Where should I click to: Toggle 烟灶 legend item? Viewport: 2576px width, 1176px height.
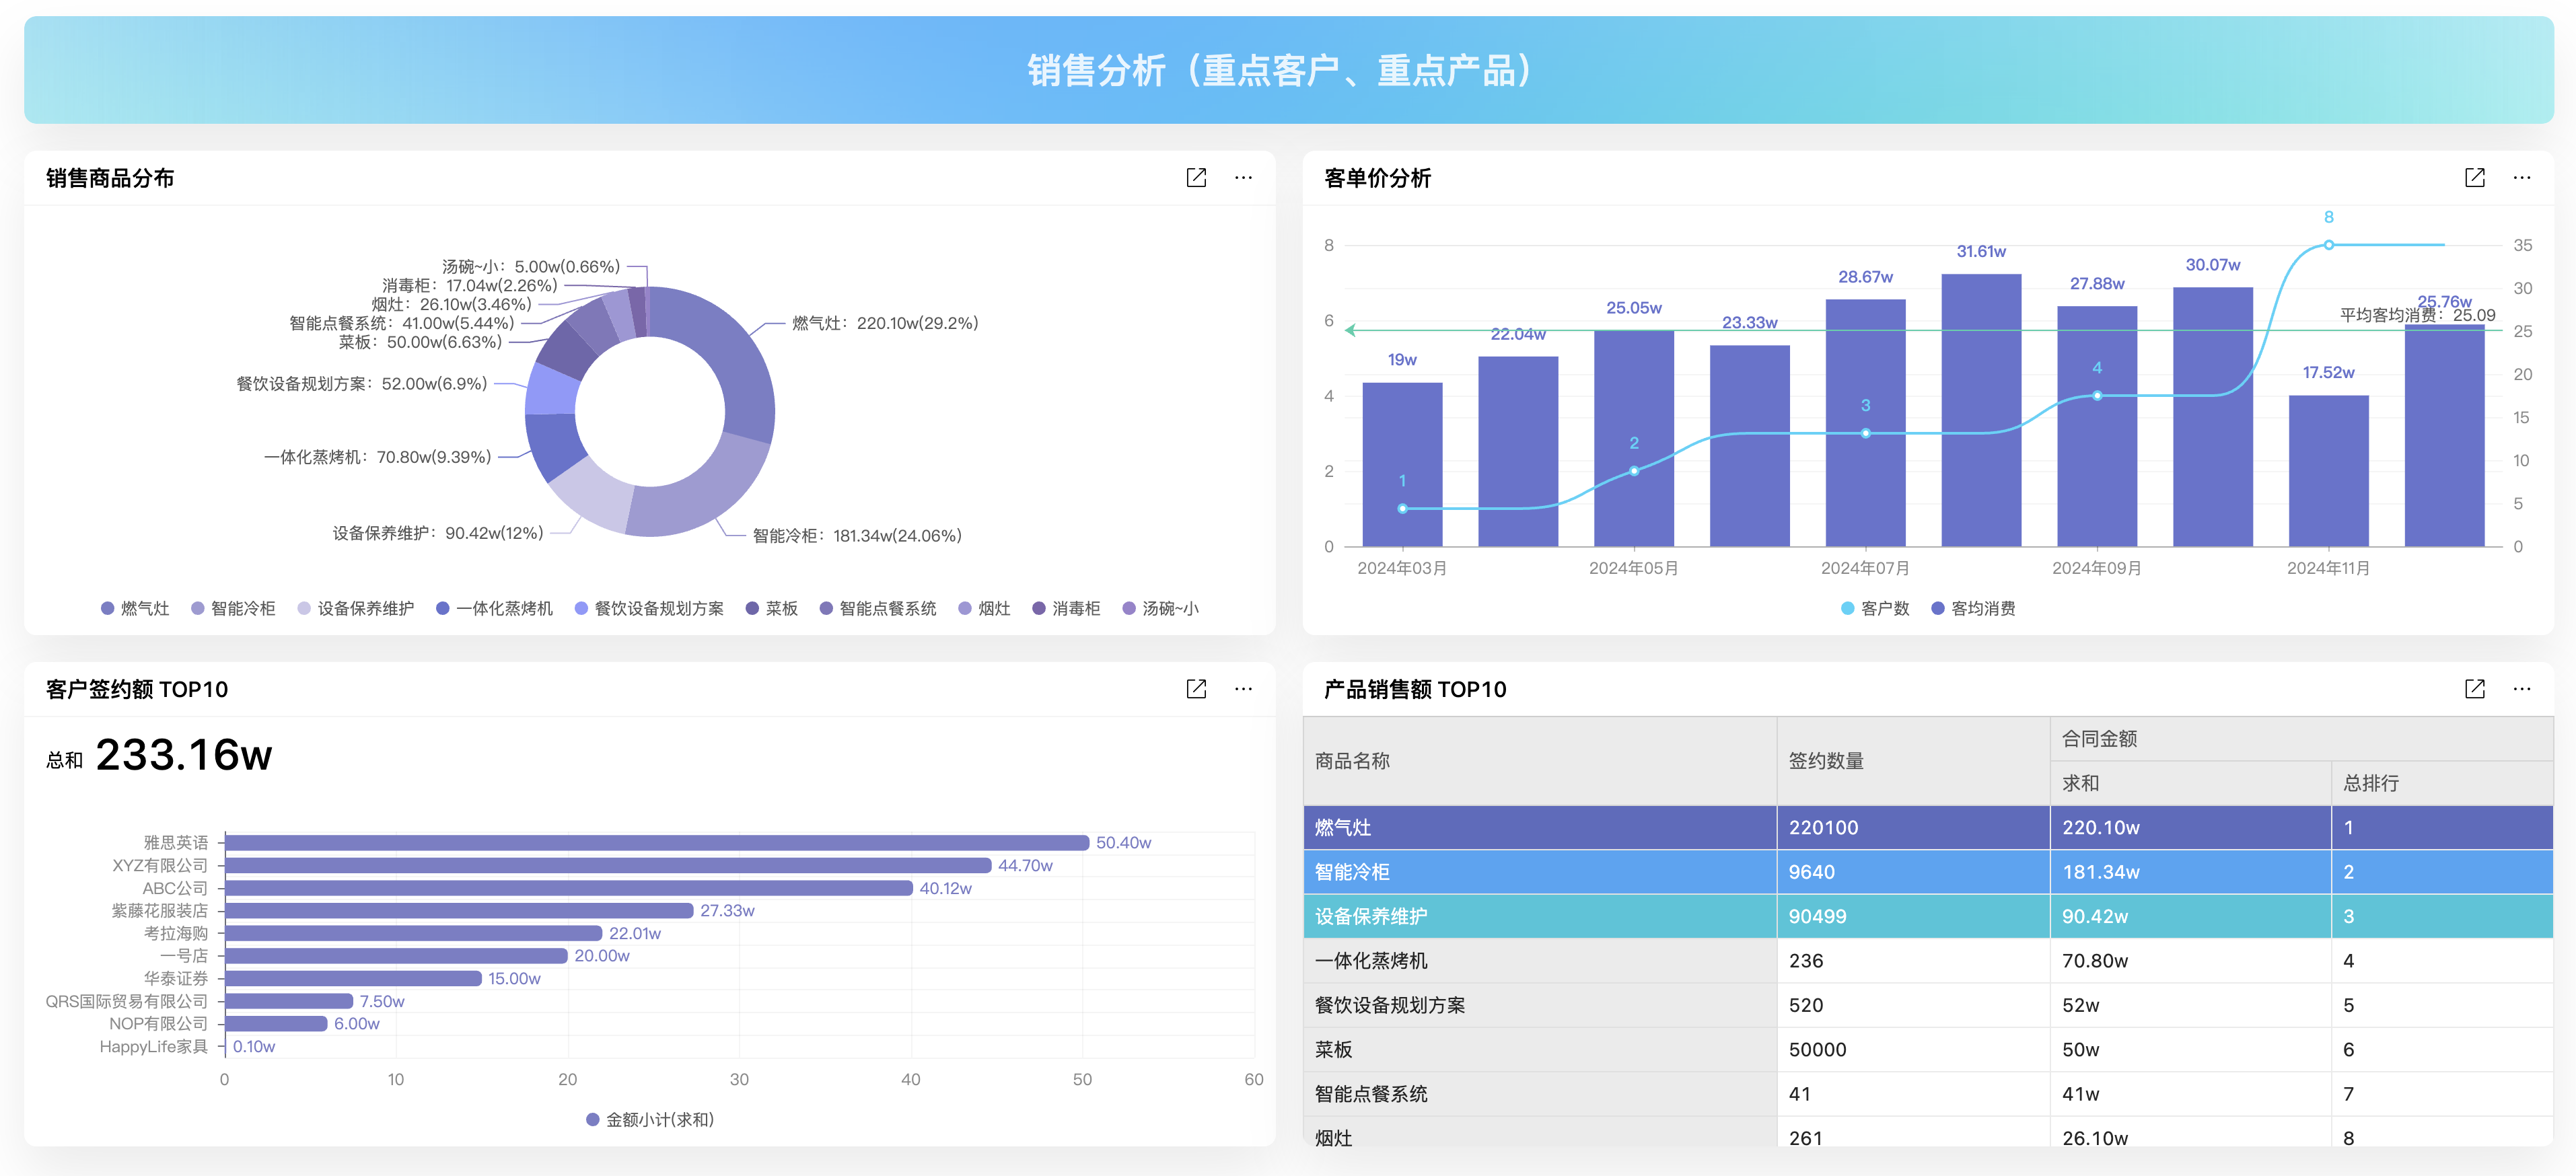(984, 608)
